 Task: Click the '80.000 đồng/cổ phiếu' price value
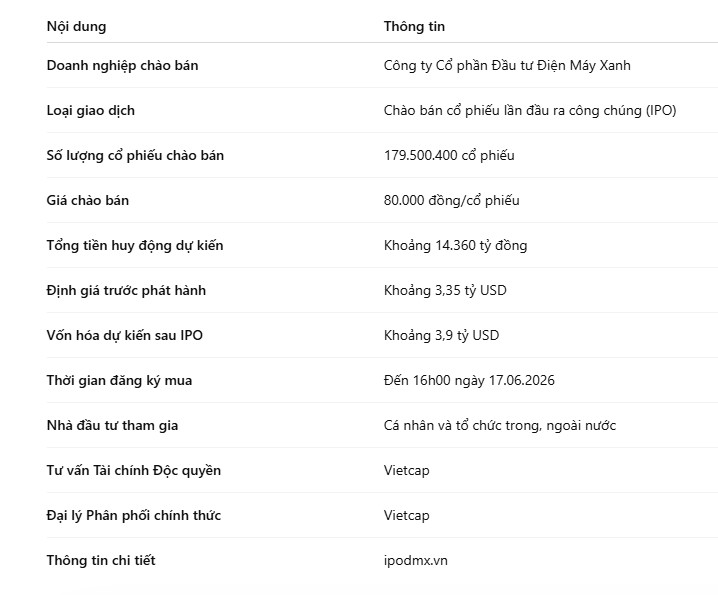tap(451, 200)
